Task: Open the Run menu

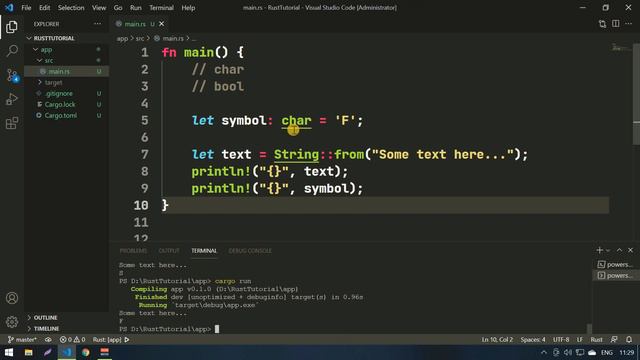Action: [136, 8]
